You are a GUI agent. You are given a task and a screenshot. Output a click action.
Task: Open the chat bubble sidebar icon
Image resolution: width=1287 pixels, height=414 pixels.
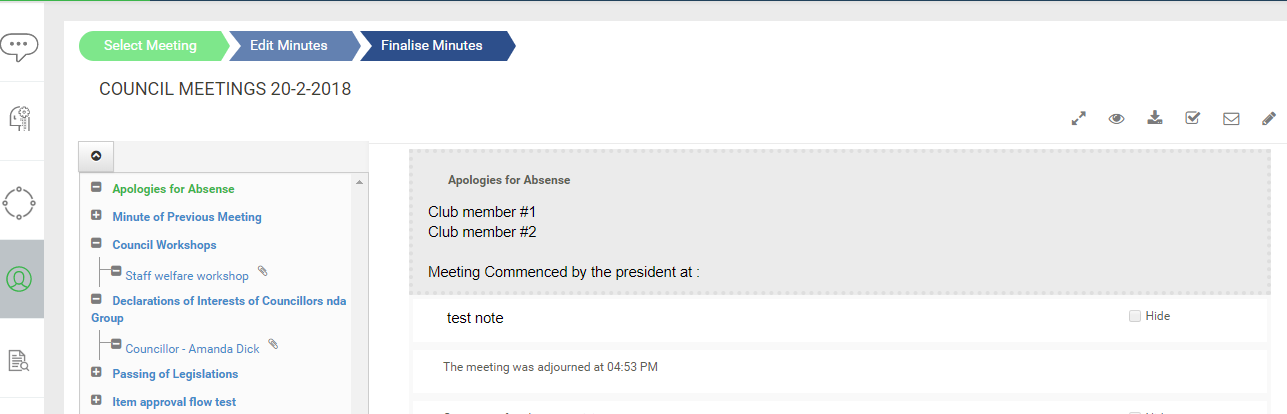click(x=19, y=45)
